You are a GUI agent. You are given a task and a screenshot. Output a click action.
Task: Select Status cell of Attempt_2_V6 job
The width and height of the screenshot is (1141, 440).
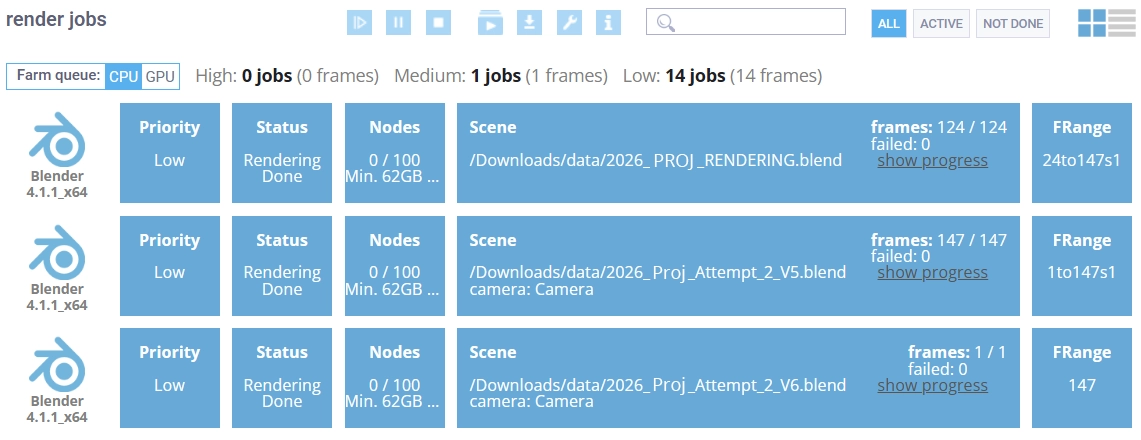click(x=282, y=377)
